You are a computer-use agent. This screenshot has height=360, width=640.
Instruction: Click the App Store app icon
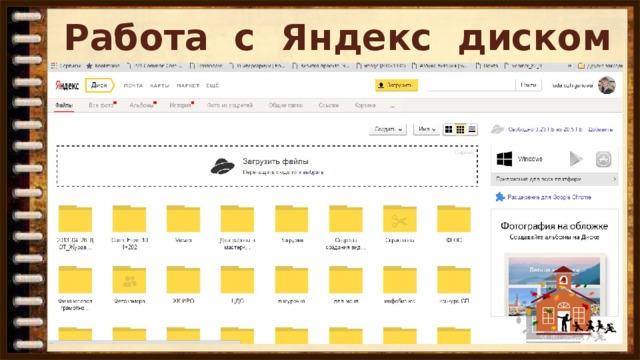(x=603, y=159)
